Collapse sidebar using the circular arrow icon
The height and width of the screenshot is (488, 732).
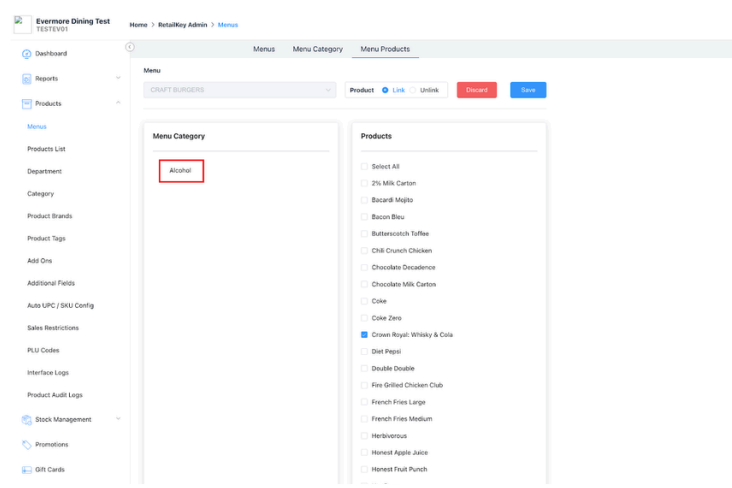(130, 47)
